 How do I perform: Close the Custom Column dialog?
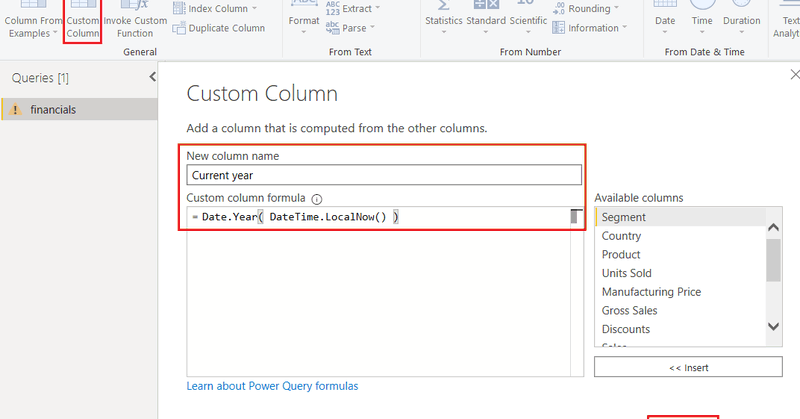(x=795, y=75)
